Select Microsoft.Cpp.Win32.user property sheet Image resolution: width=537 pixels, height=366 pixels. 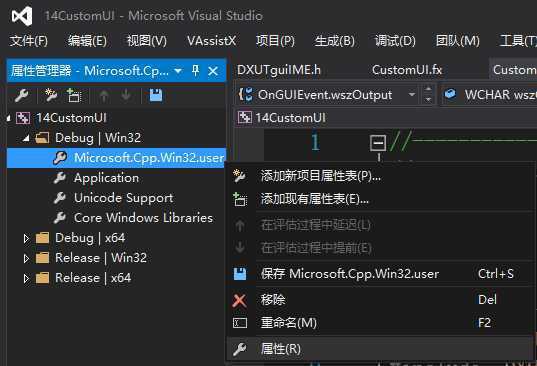tap(149, 158)
